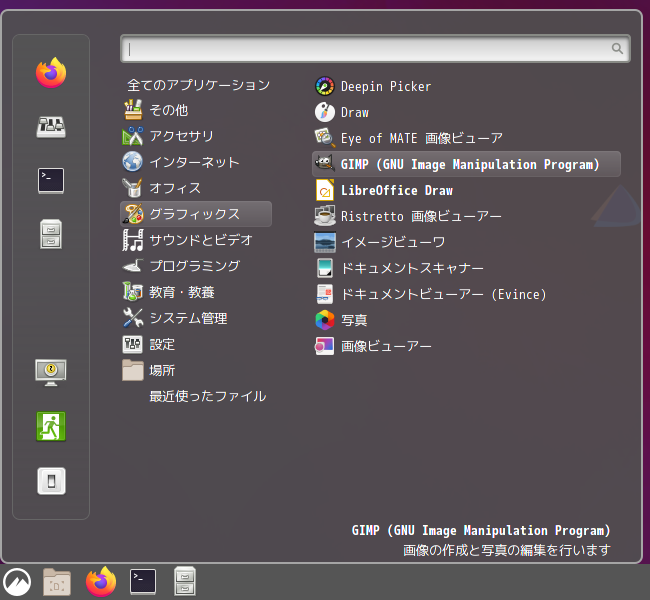Open the Control Center icon in the sidebar

pyautogui.click(x=51, y=126)
